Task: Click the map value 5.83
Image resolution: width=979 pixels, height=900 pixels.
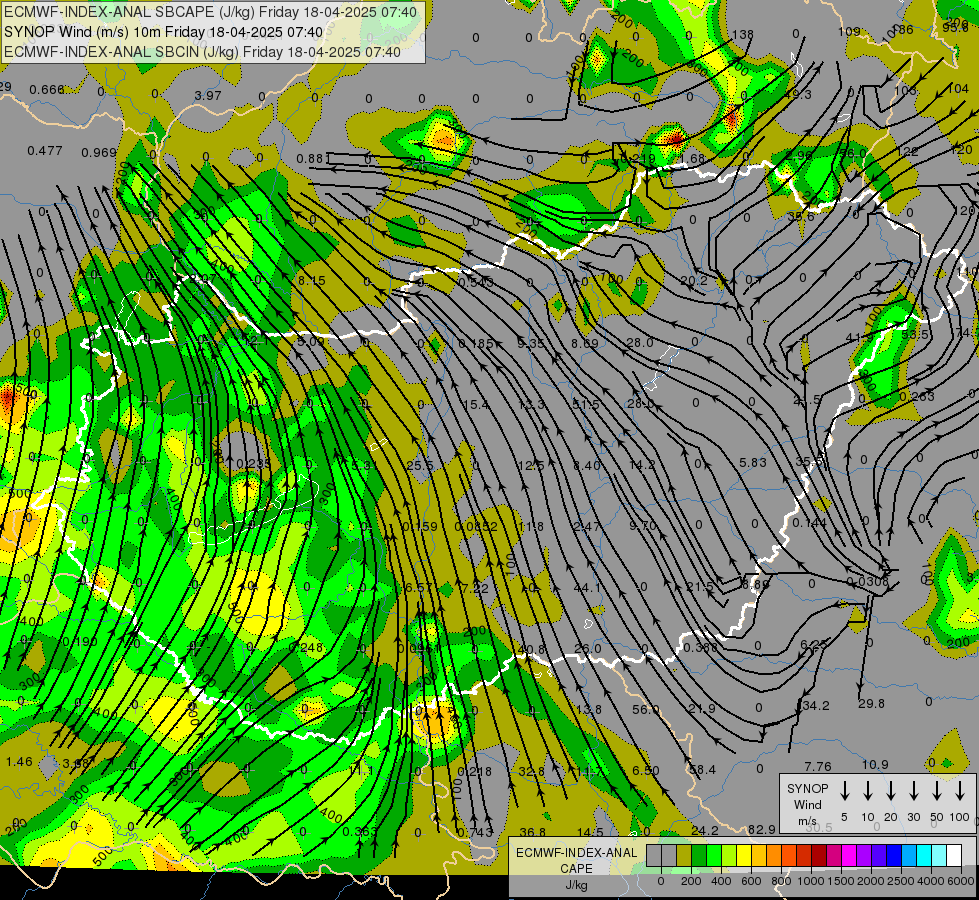Action: [x=752, y=463]
